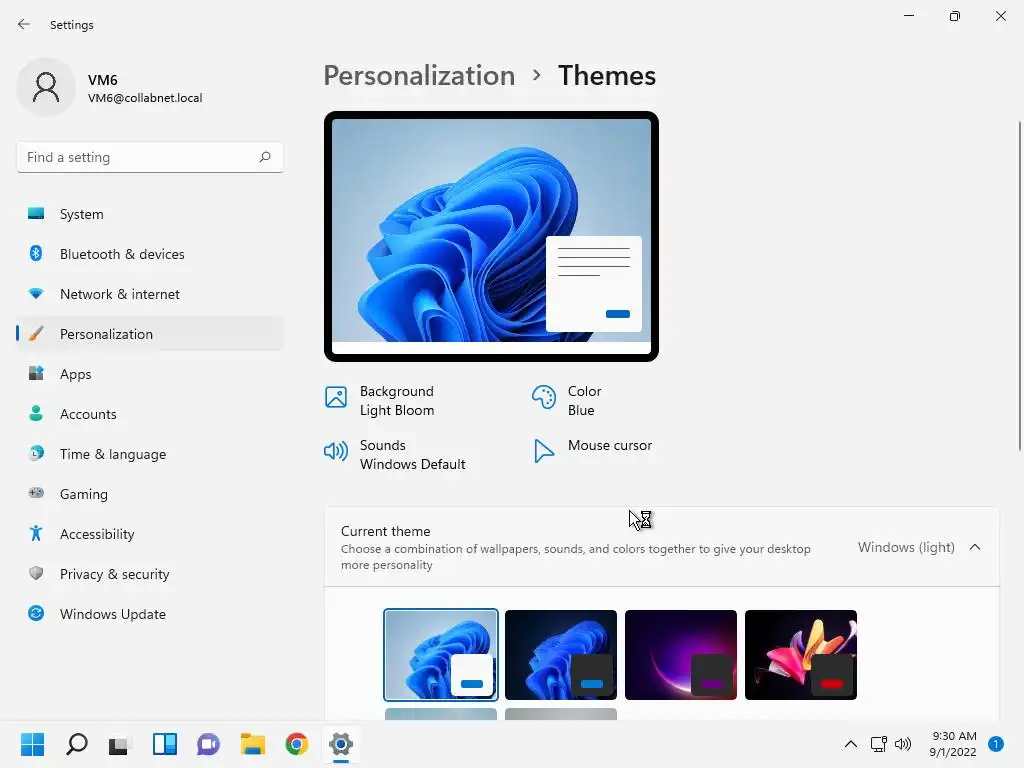Image resolution: width=1024 pixels, height=768 pixels.
Task: Open the Windows Start menu
Action: pyautogui.click(x=33, y=744)
